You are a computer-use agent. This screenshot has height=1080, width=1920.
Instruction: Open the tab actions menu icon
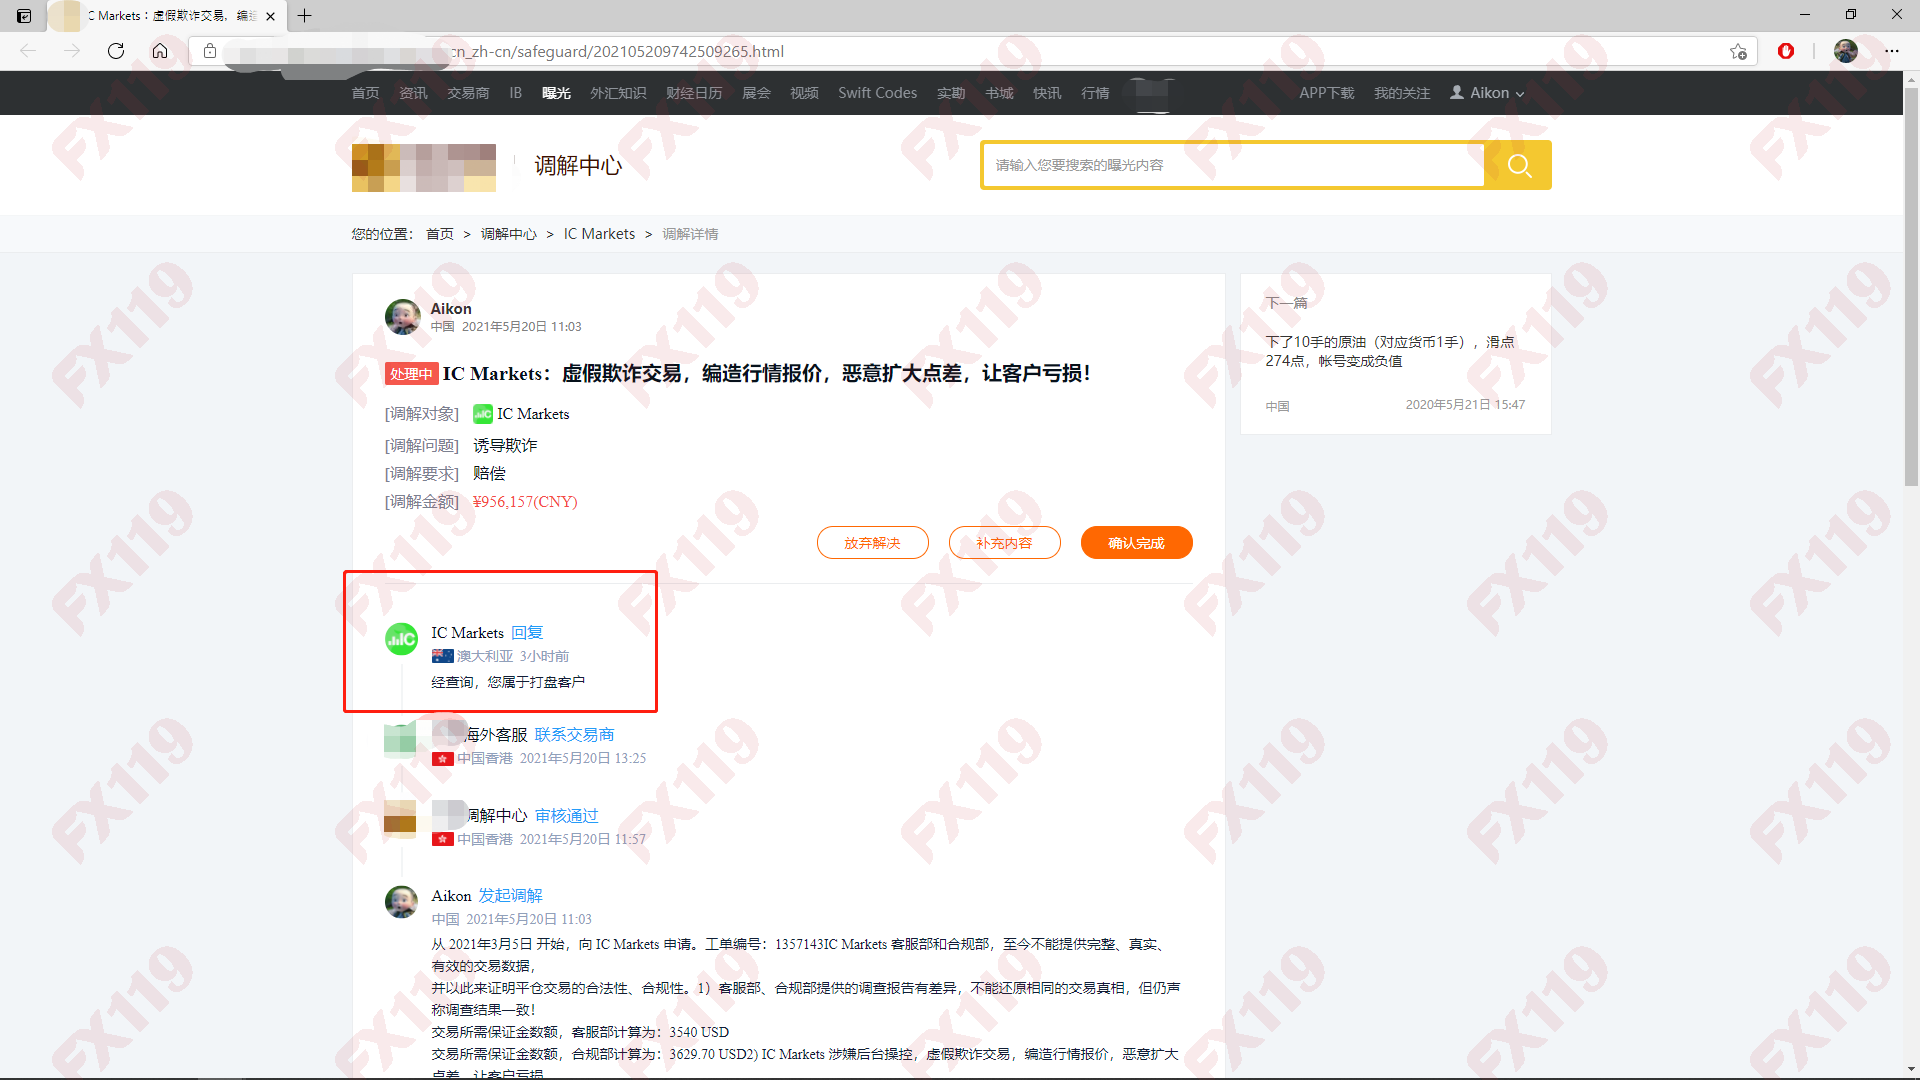tap(24, 16)
